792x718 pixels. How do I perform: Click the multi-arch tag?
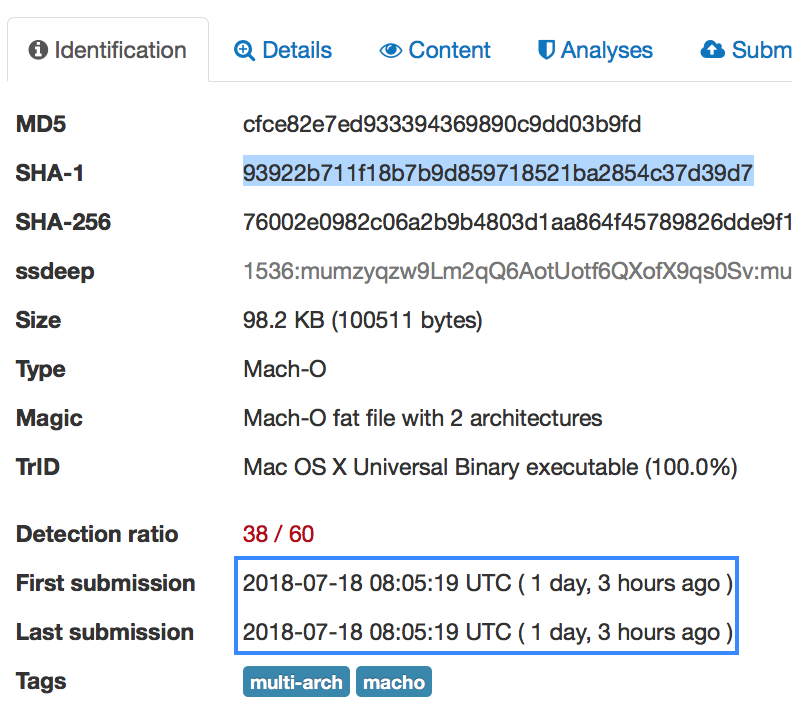[x=296, y=683]
